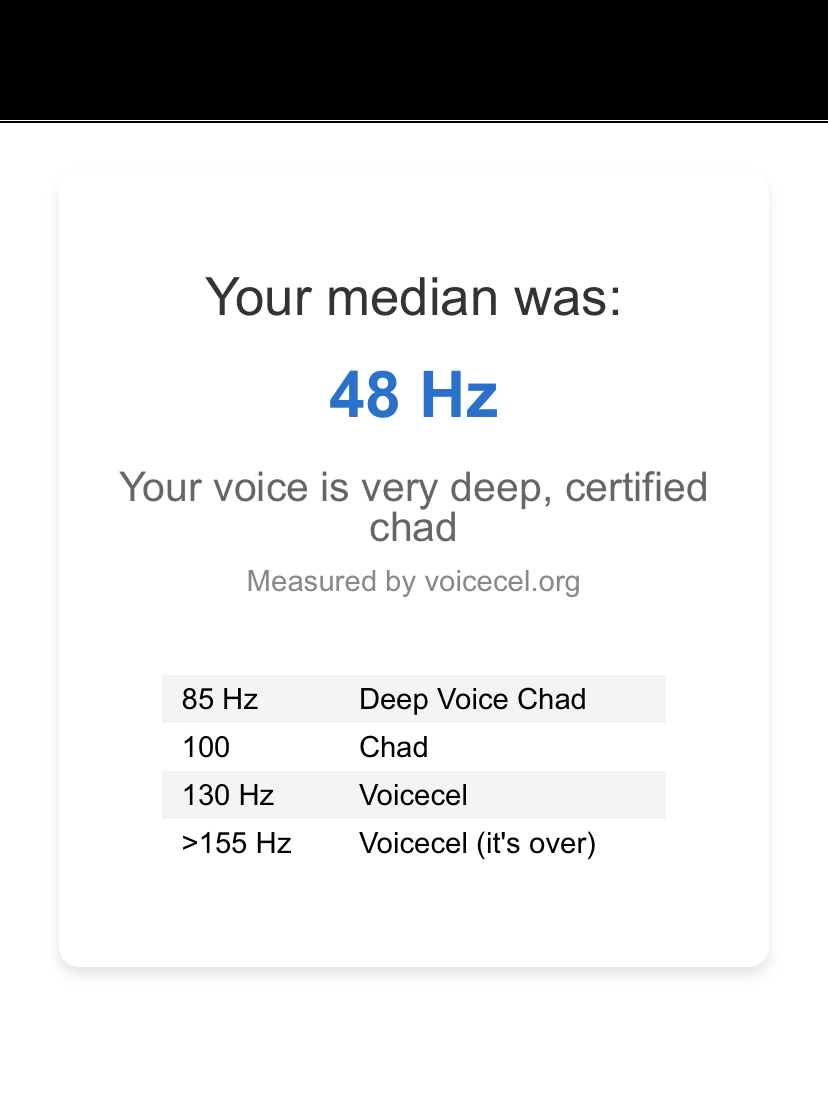Click "Hz" in the blue result
This screenshot has width=828, height=1104.
coord(458,394)
